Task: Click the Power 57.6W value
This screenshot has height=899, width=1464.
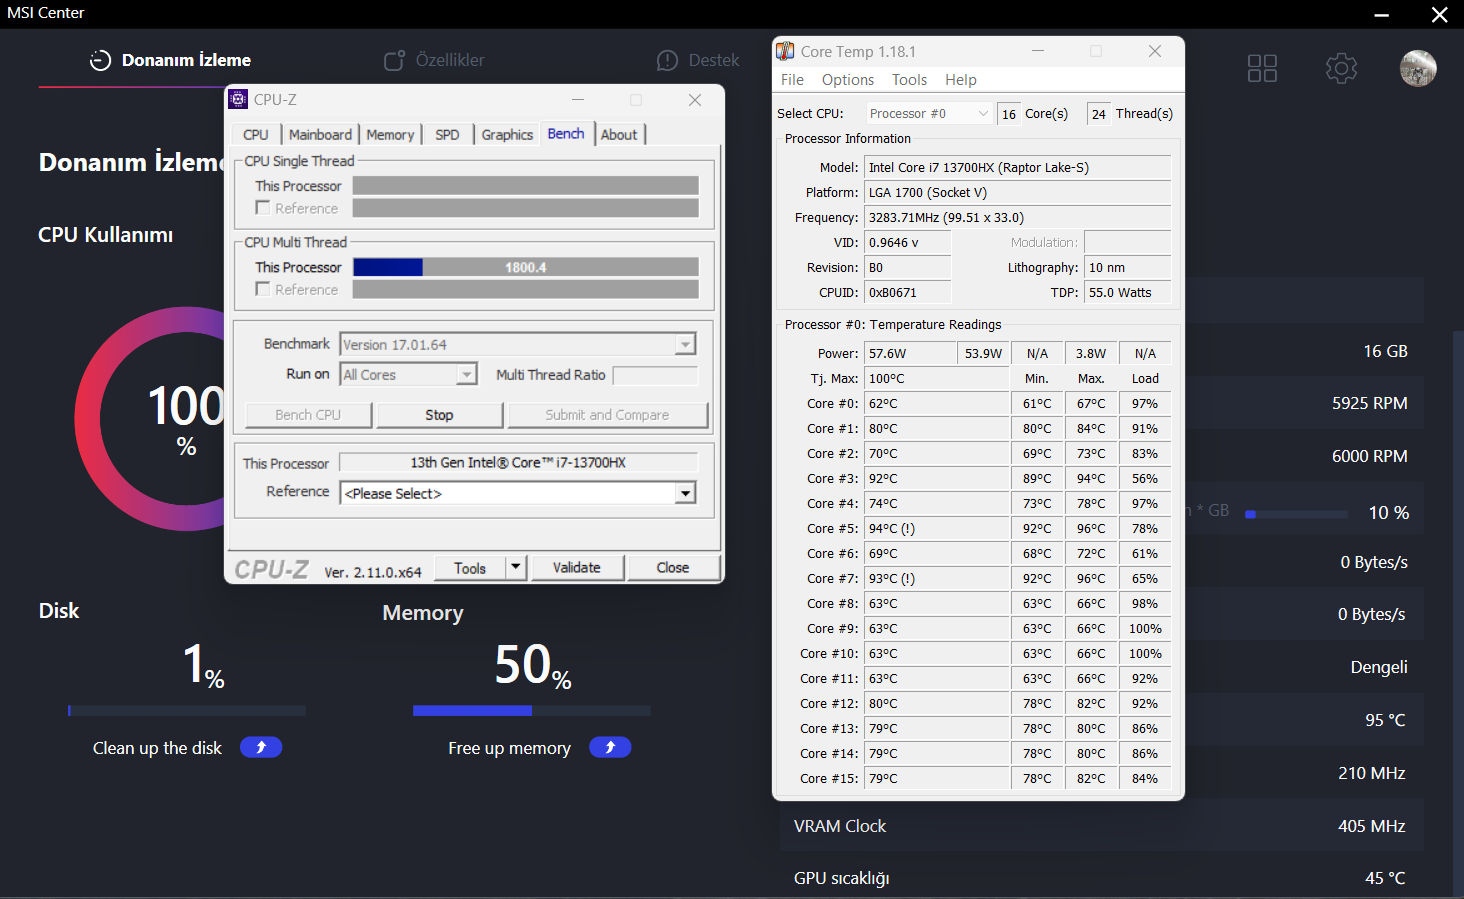Action: [x=908, y=353]
